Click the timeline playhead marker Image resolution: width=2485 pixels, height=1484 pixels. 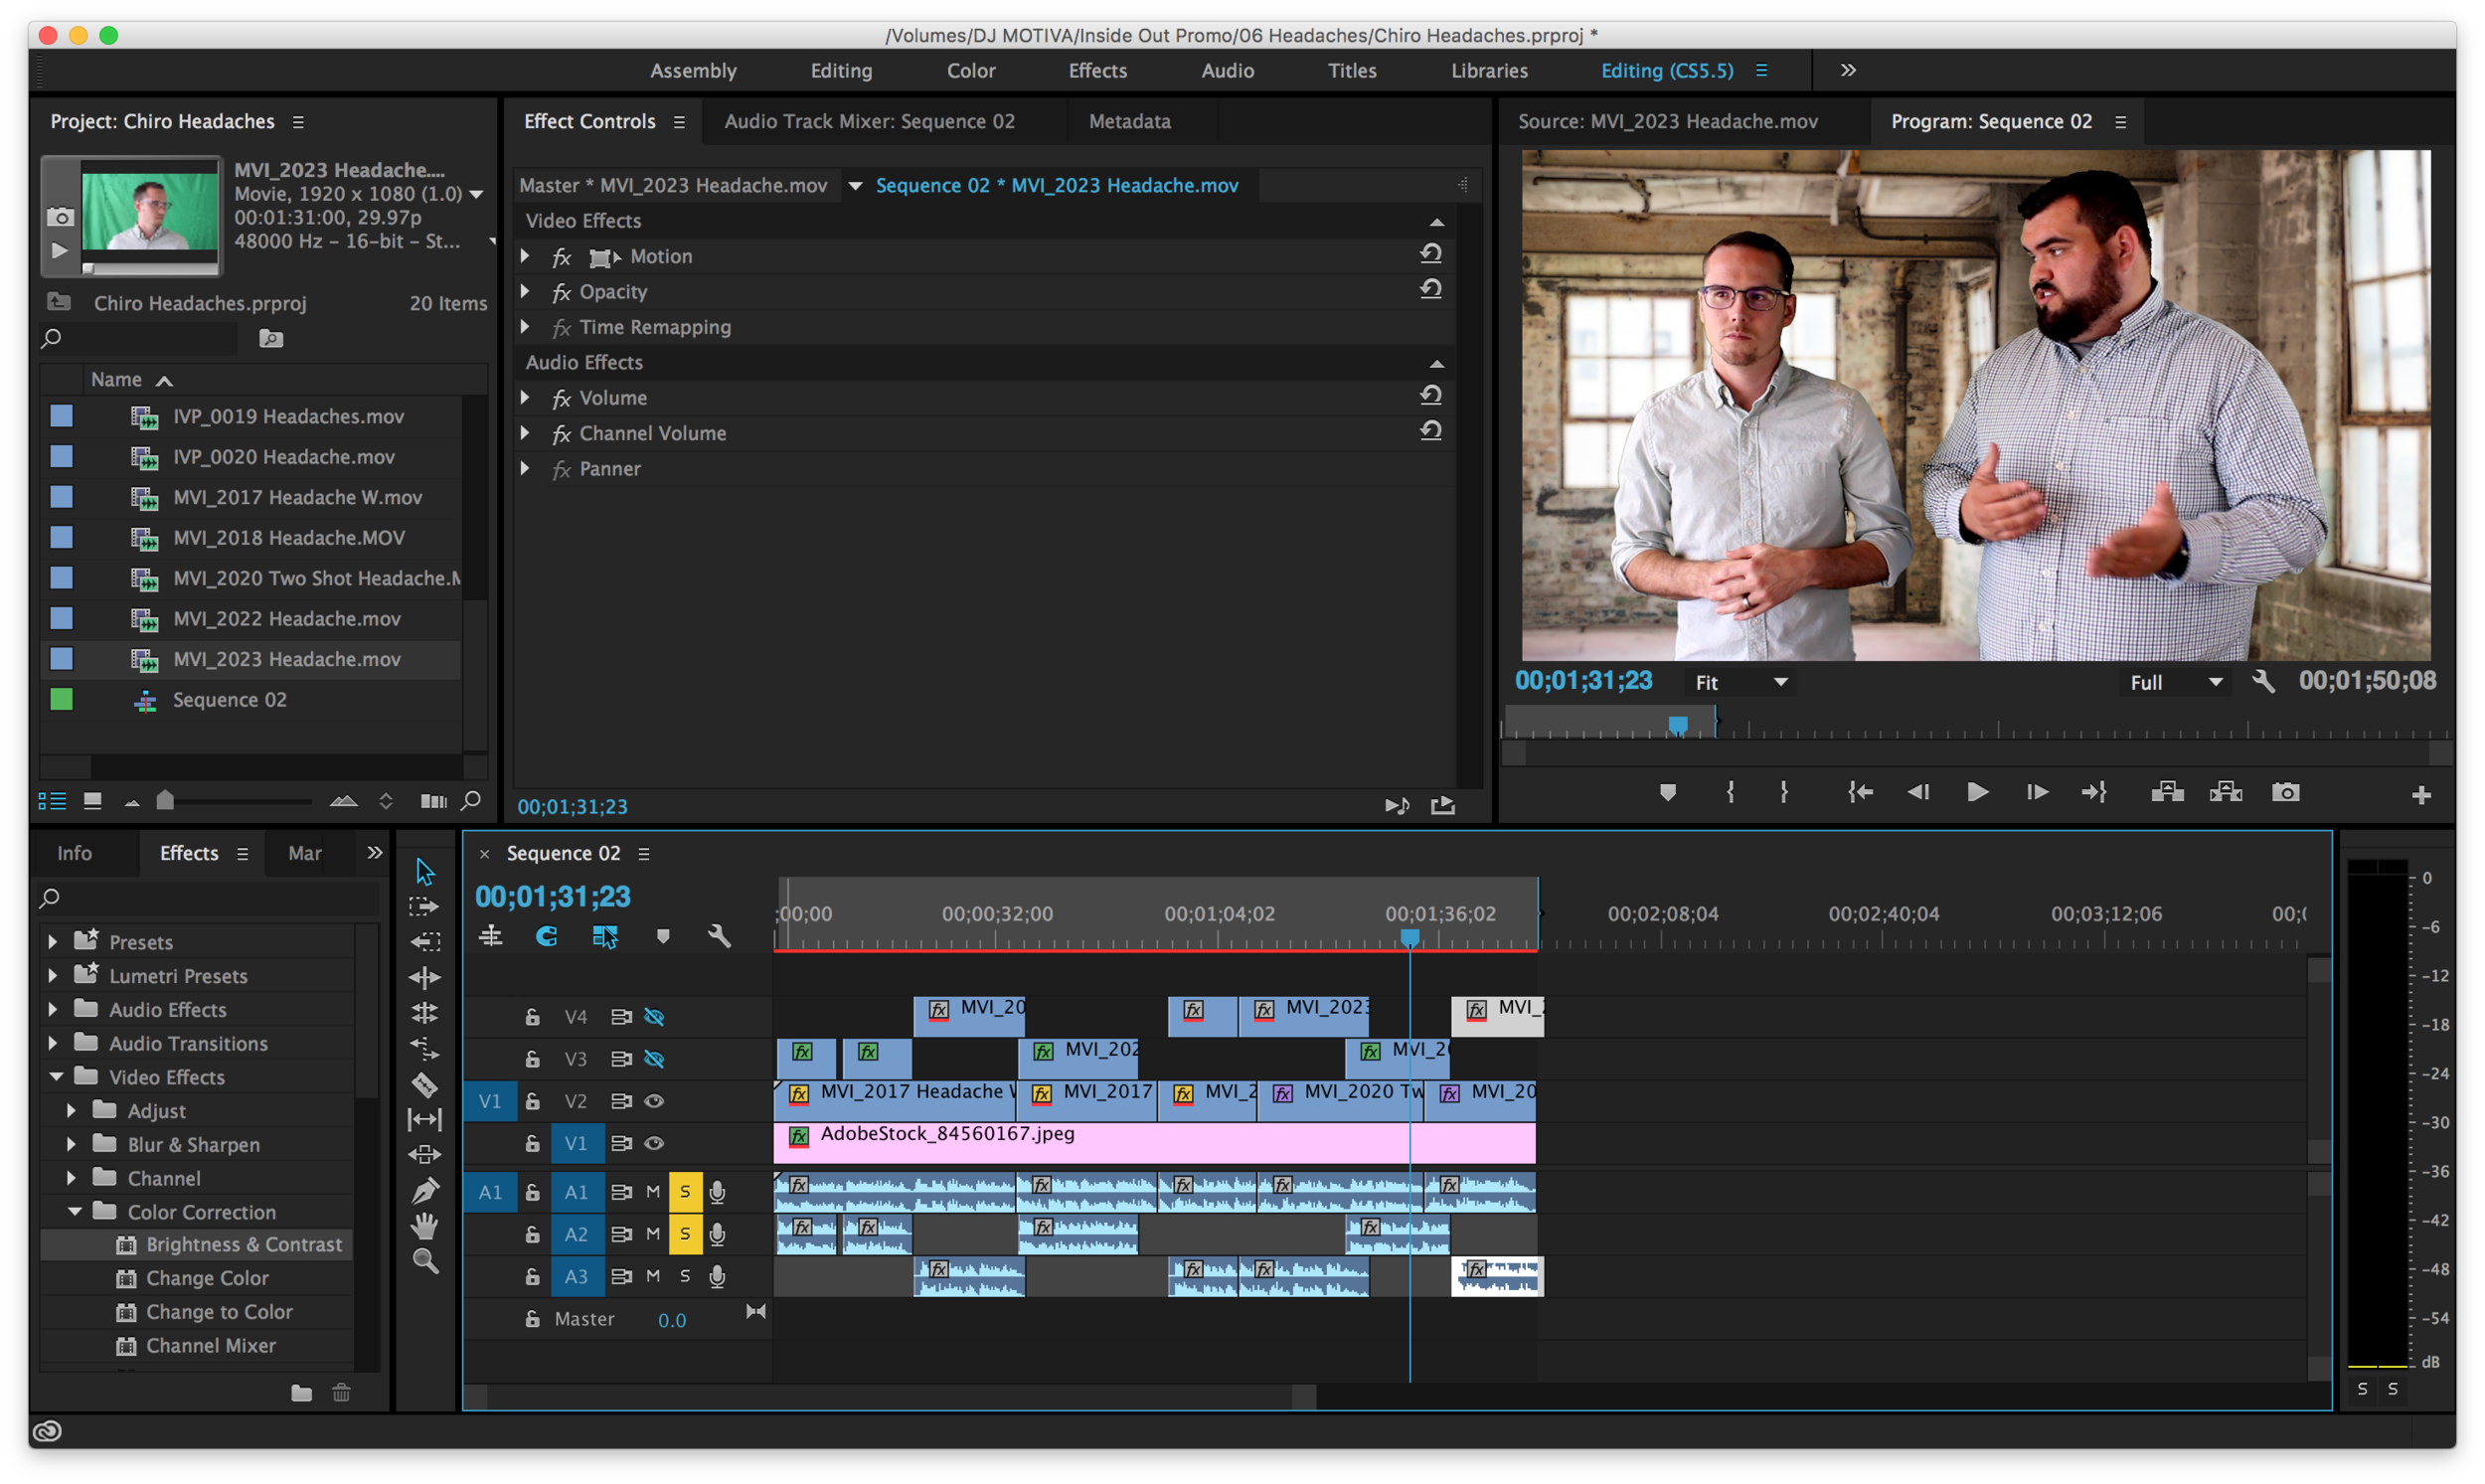point(1410,938)
